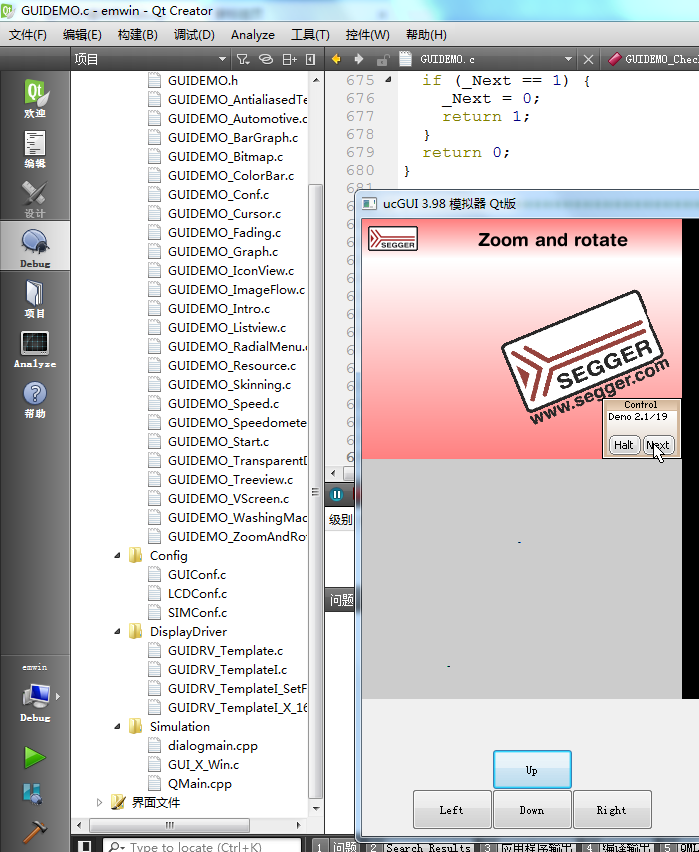The height and width of the screenshot is (852, 699).
Task: Switch to the Analyze mode
Action: 35,349
